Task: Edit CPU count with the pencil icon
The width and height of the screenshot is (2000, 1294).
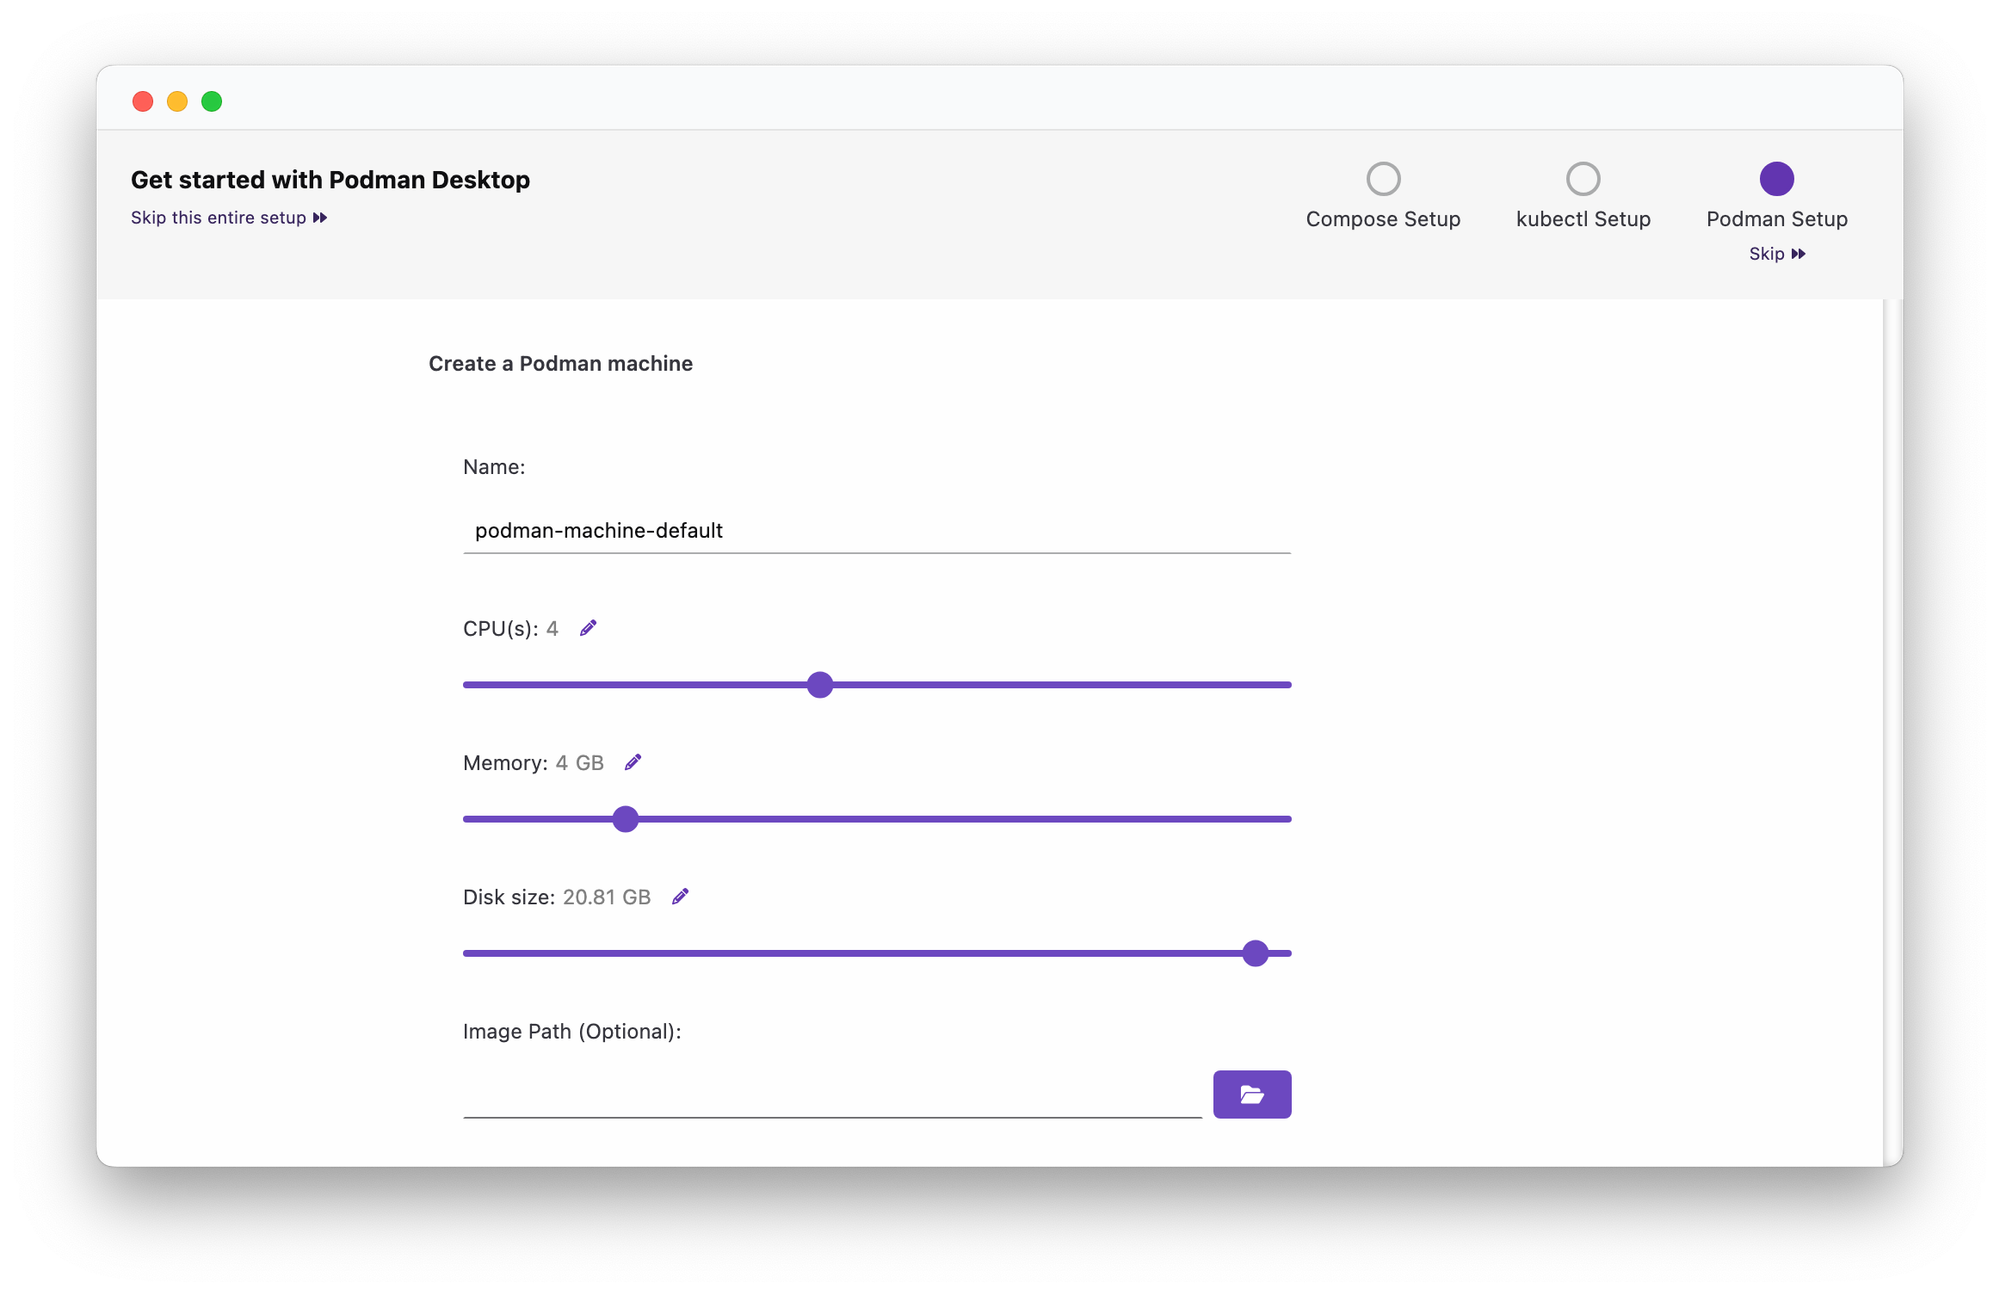Action: (x=588, y=628)
